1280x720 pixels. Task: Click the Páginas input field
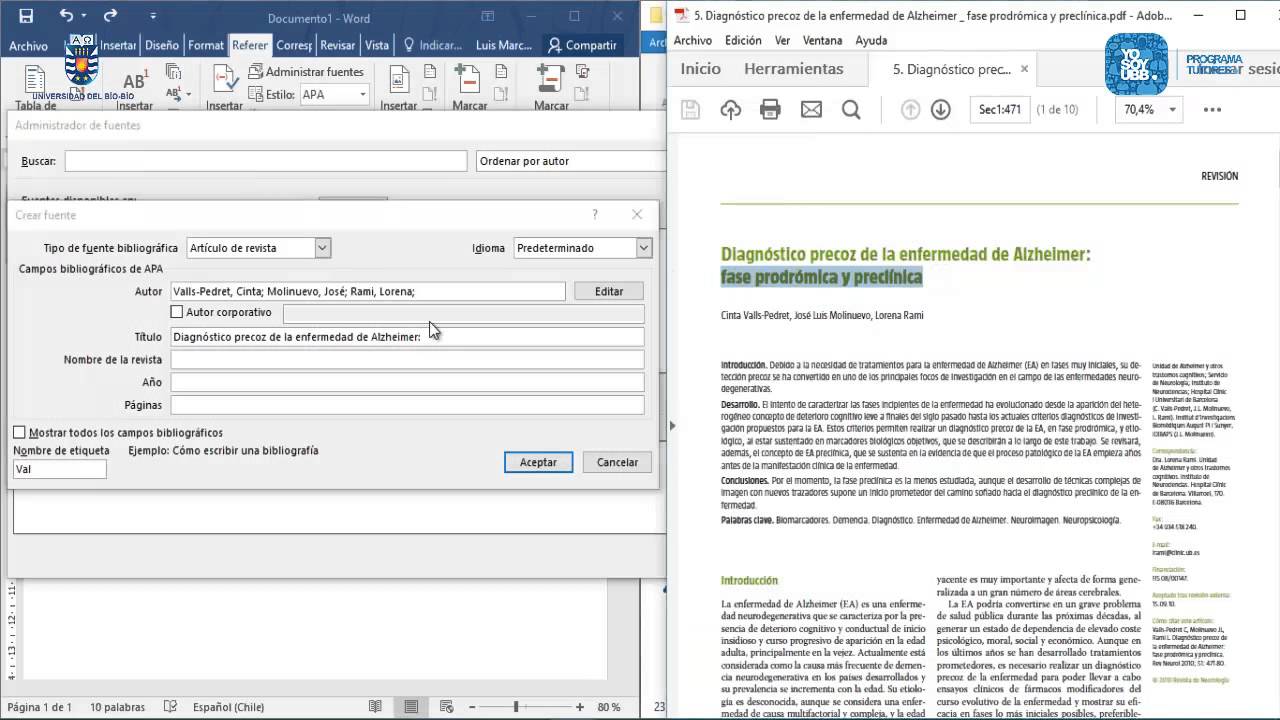(408, 405)
